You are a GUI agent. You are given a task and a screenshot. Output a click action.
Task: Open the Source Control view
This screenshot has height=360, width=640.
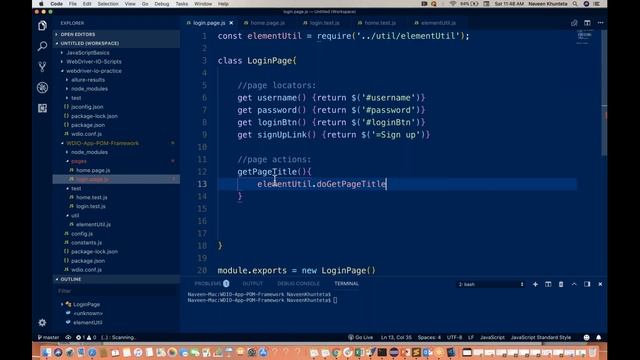(42, 67)
